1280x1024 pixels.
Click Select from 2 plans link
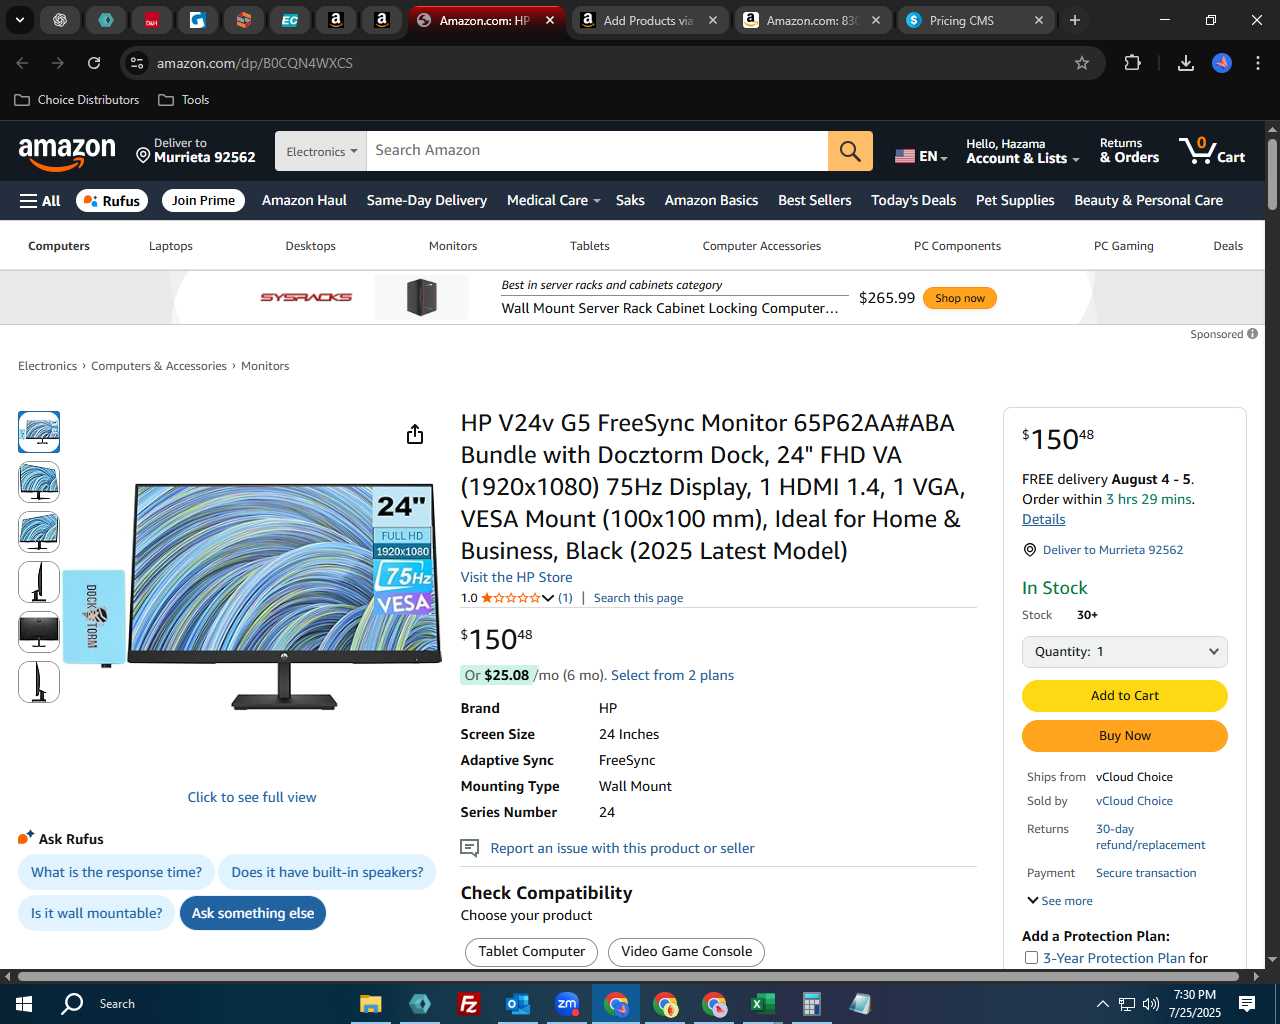pyautogui.click(x=672, y=676)
